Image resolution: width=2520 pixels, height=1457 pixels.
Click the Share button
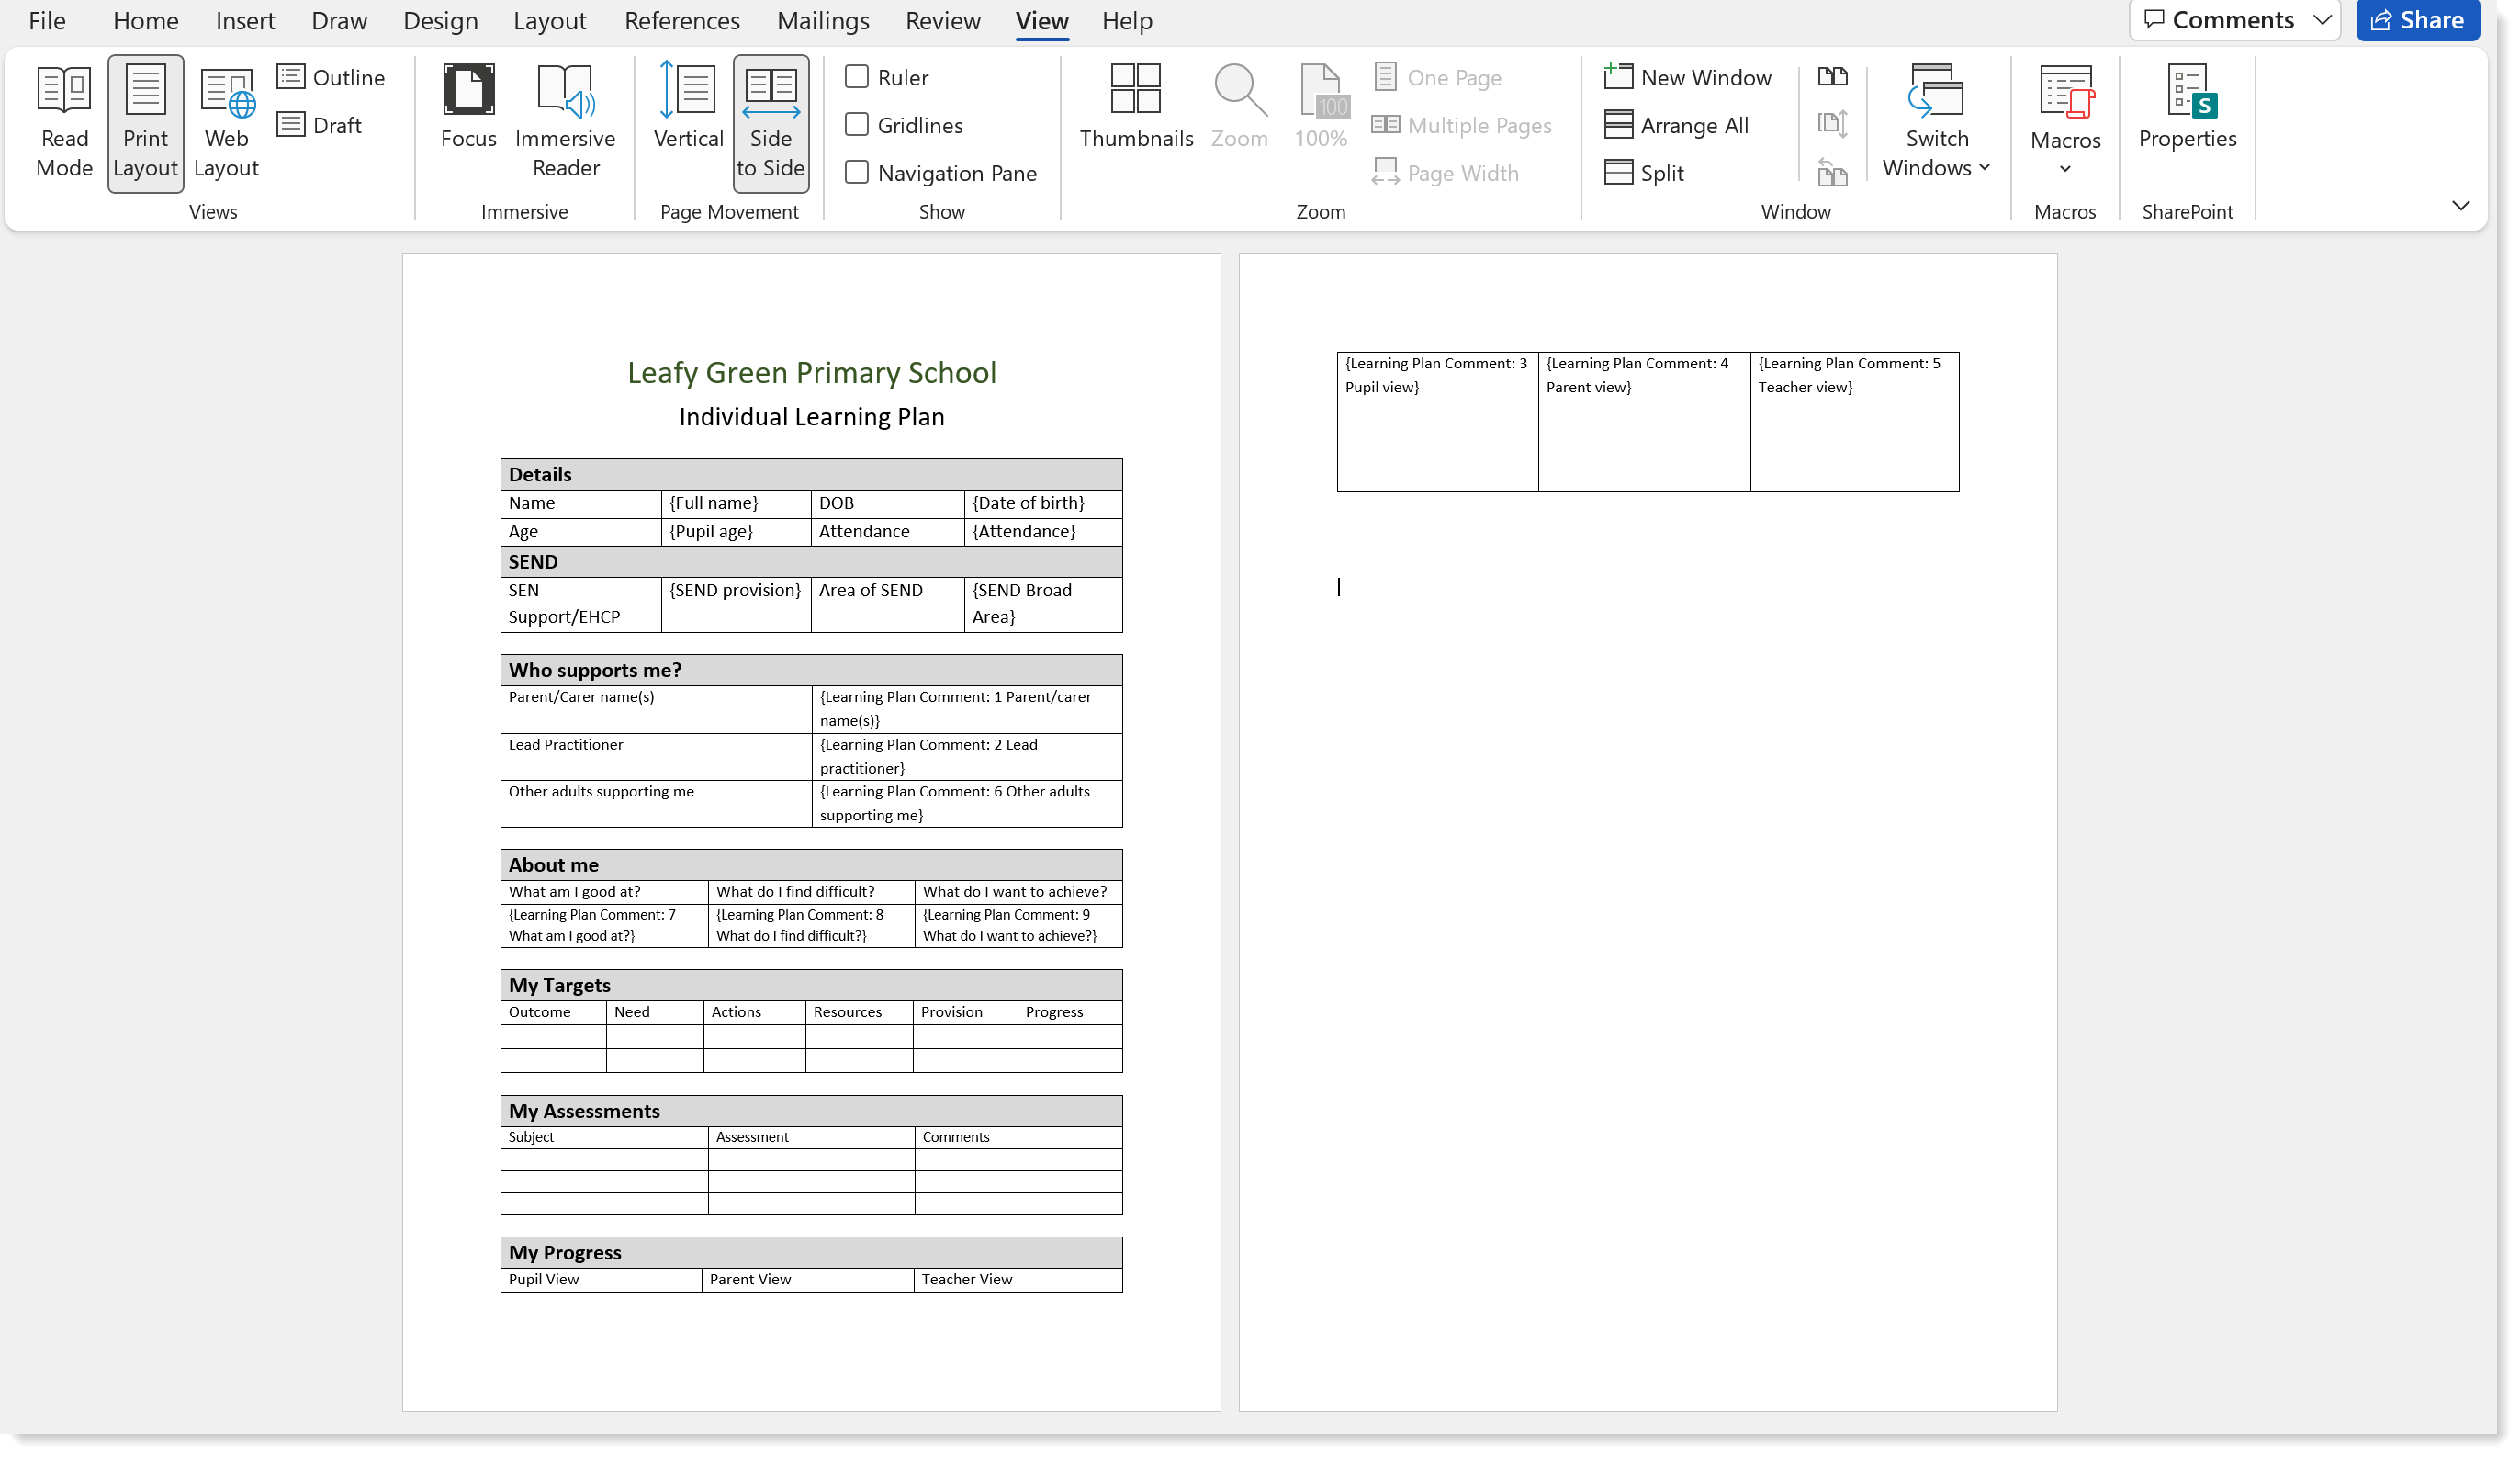click(2417, 20)
